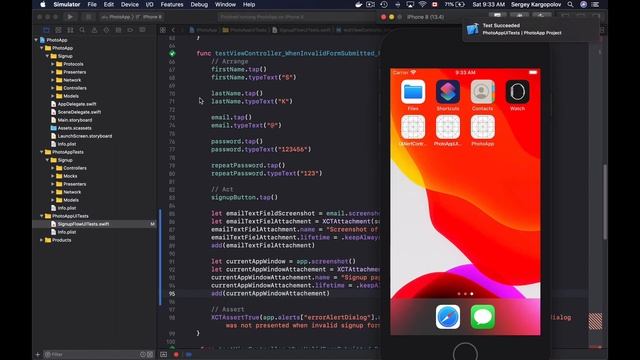
Task: Toggle the debug area visibility button
Action: coord(164,354)
